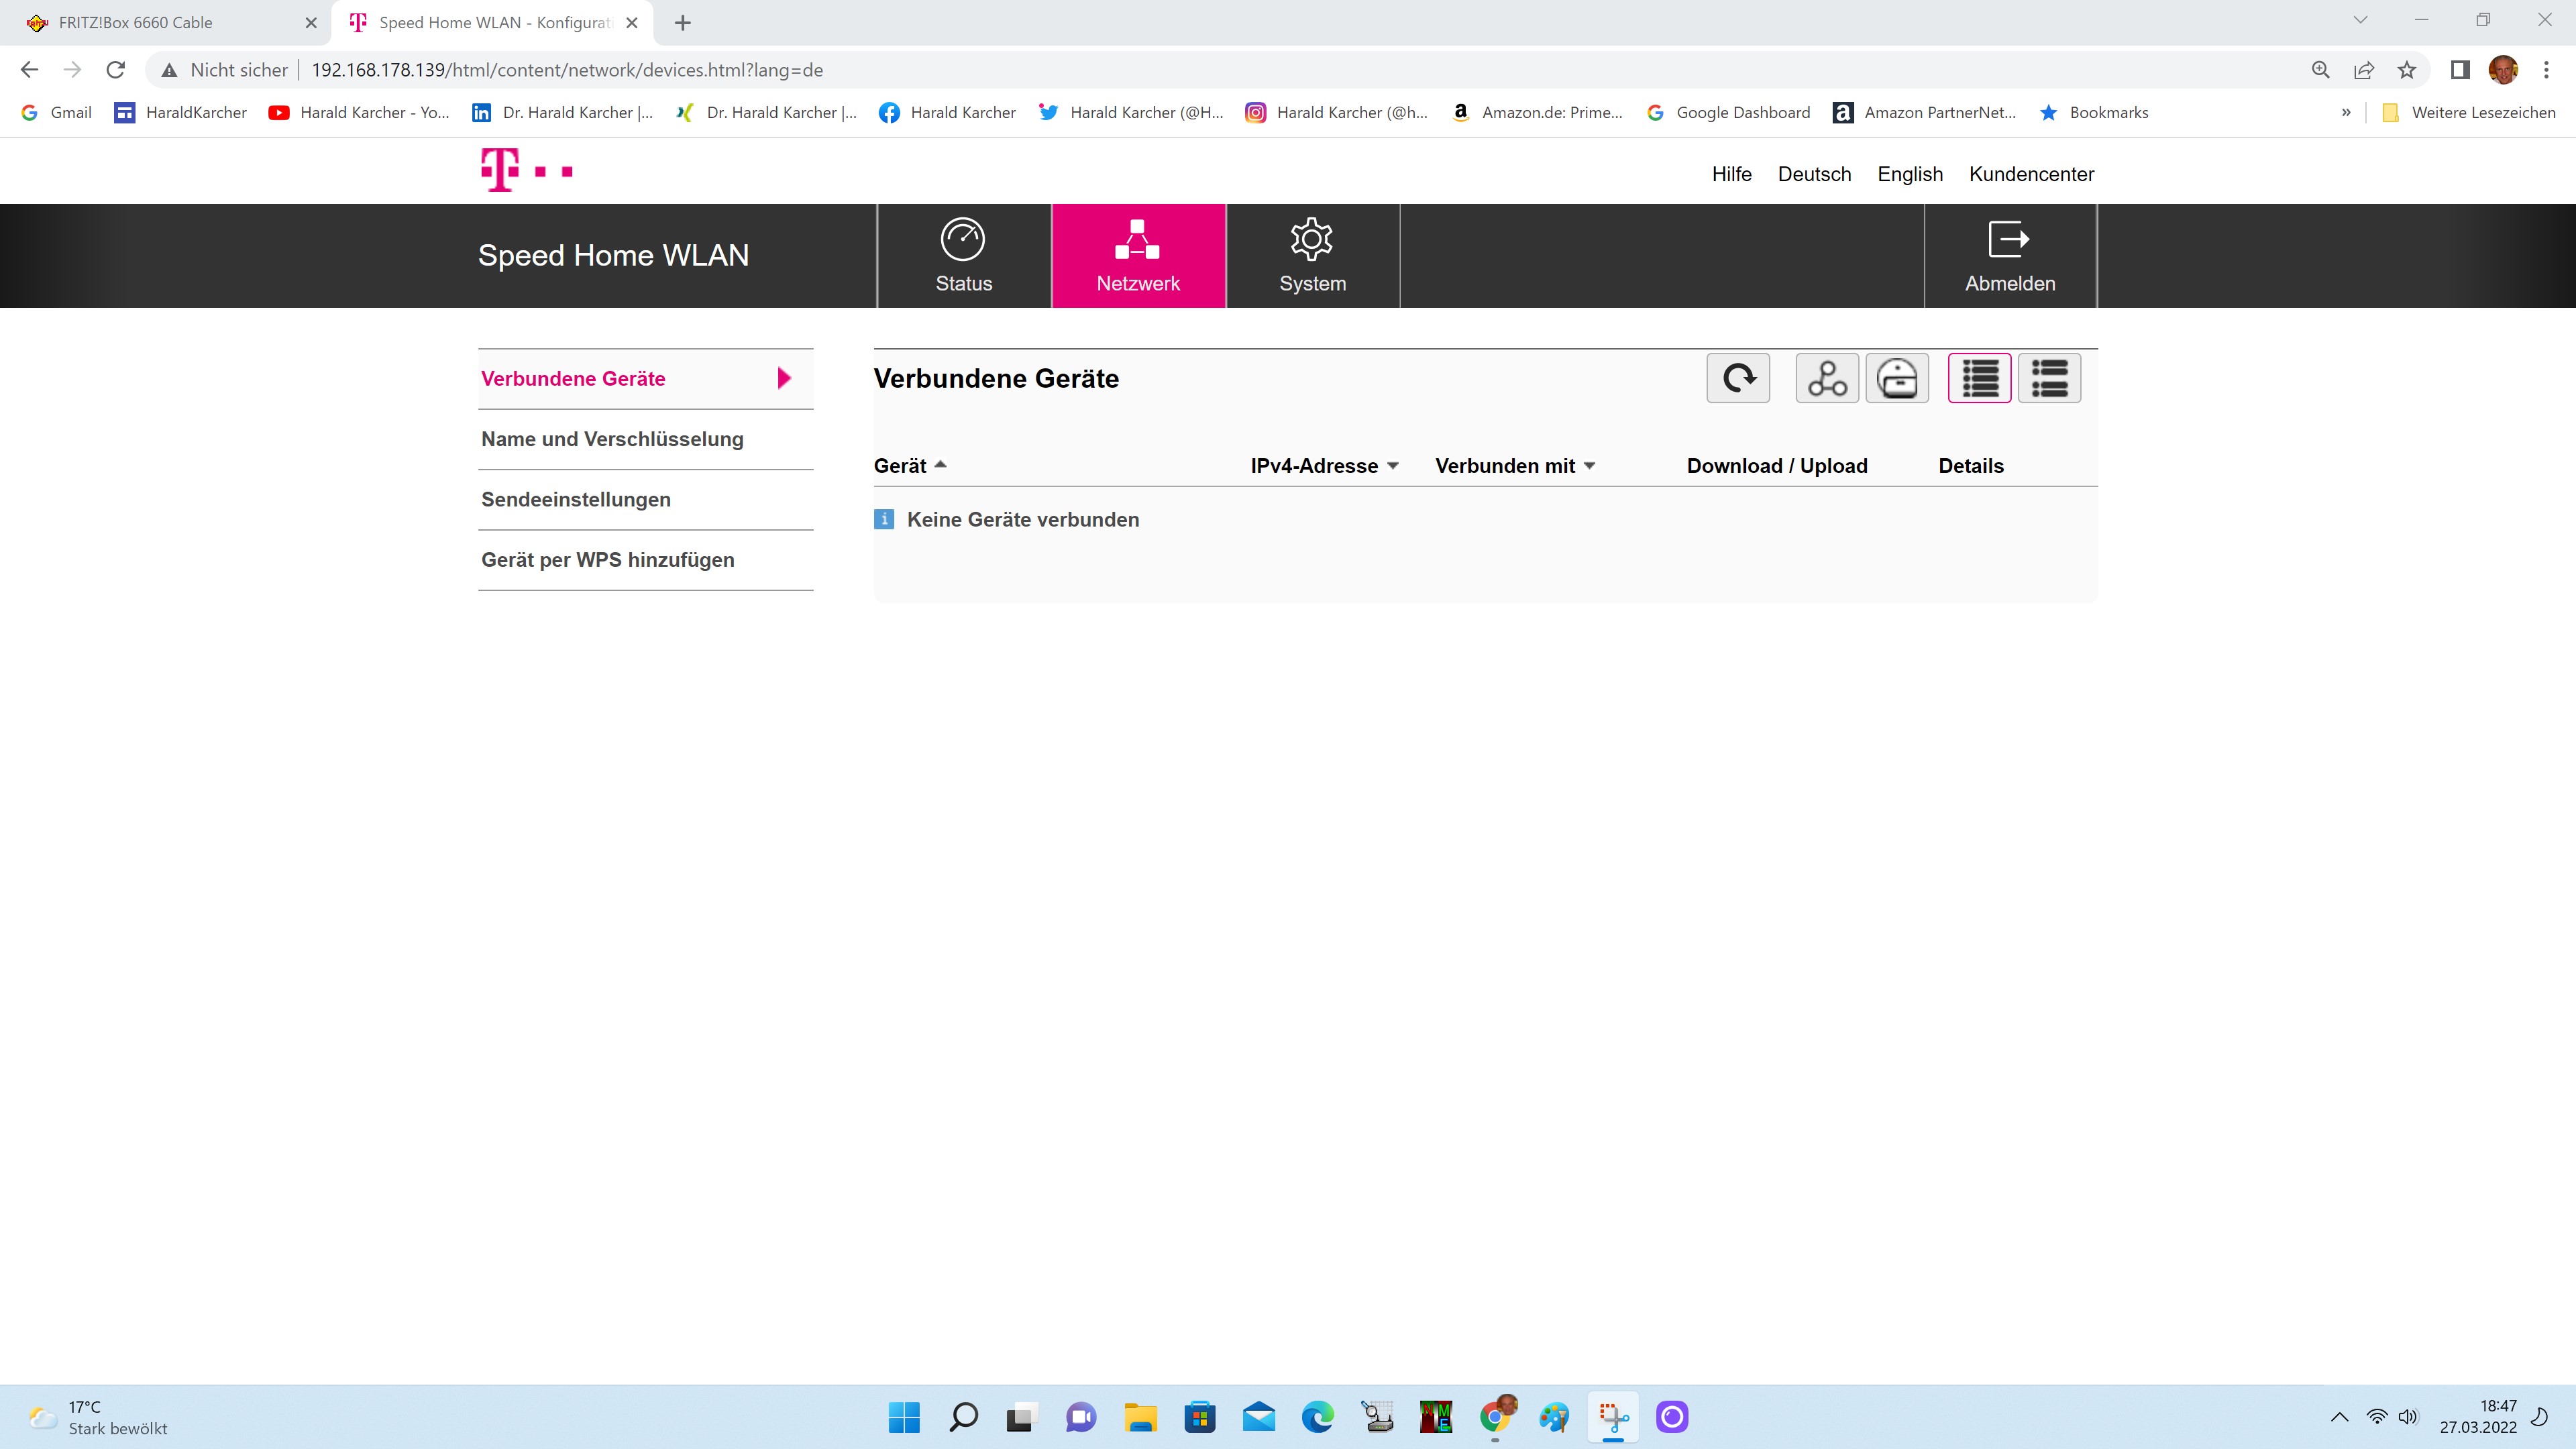
Task: Click the browser address bar URL
Action: [x=567, y=70]
